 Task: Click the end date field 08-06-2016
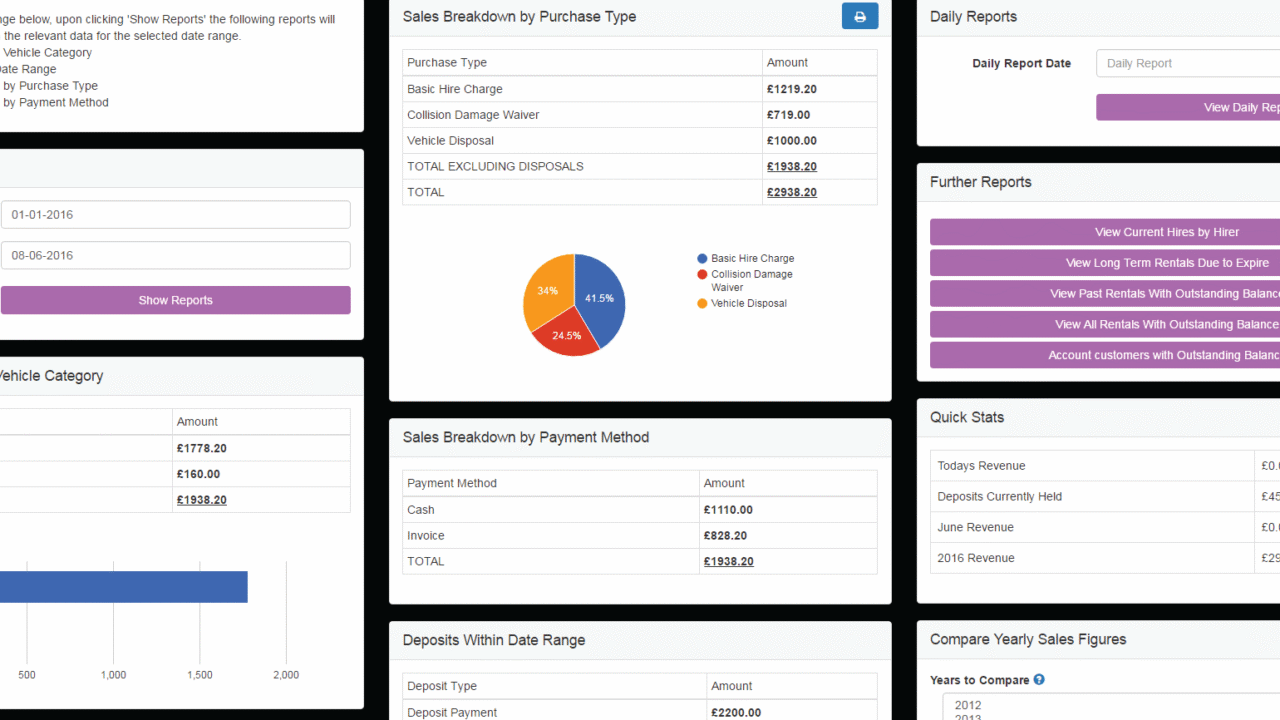coord(175,255)
